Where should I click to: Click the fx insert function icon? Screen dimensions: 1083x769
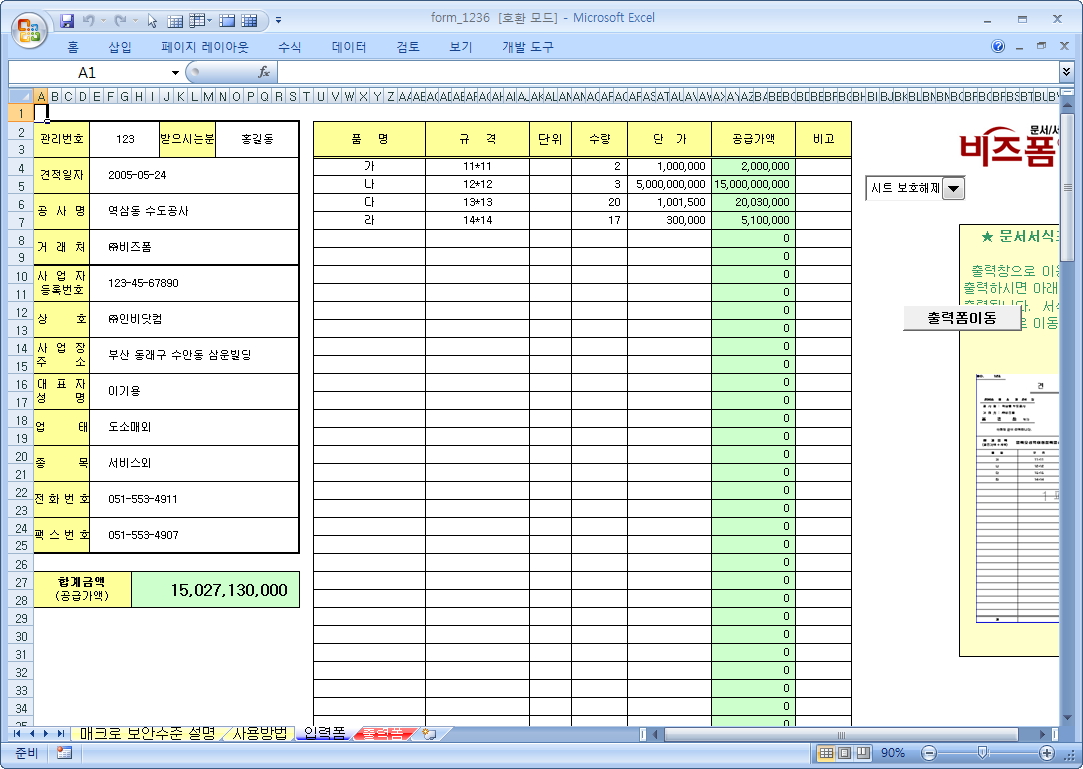pyautogui.click(x=264, y=72)
